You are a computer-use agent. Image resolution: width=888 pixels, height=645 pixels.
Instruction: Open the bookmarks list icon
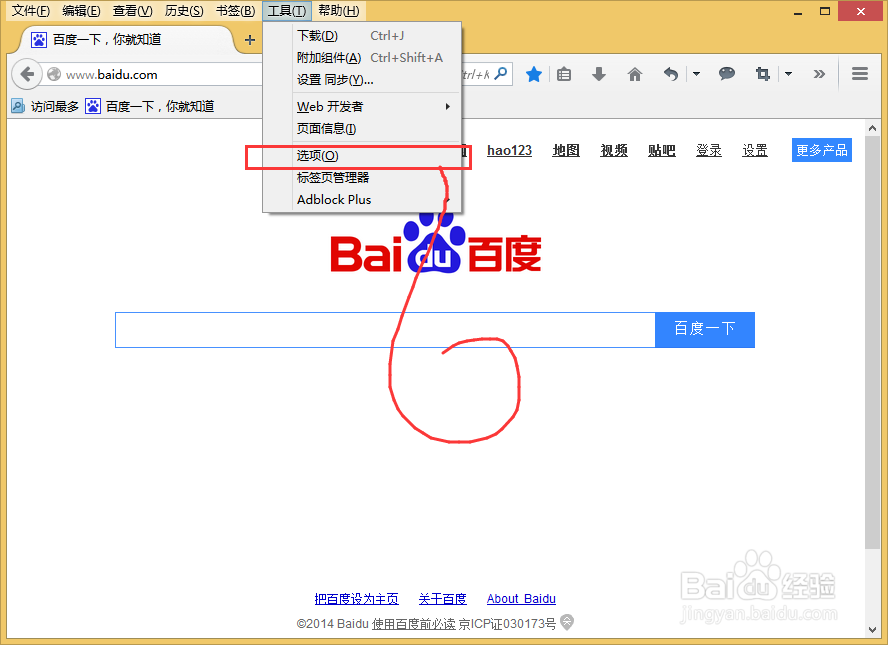click(564, 74)
